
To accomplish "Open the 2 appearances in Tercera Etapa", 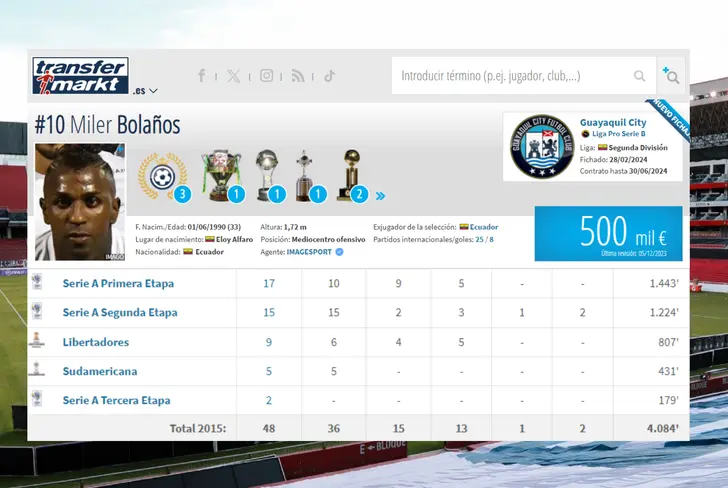I will pos(269,400).
